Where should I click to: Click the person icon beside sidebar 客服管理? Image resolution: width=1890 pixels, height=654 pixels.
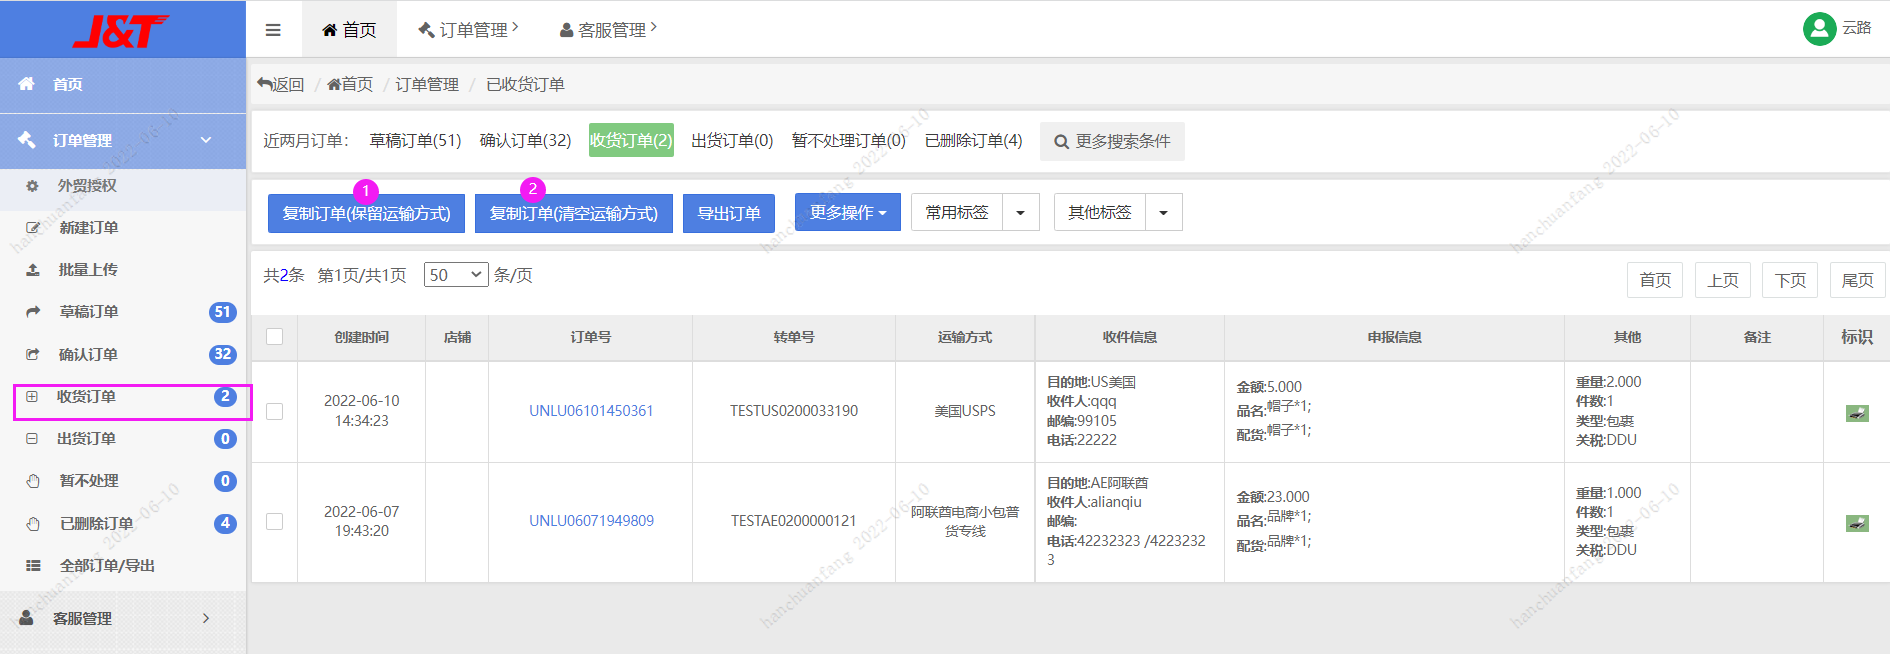[27, 618]
